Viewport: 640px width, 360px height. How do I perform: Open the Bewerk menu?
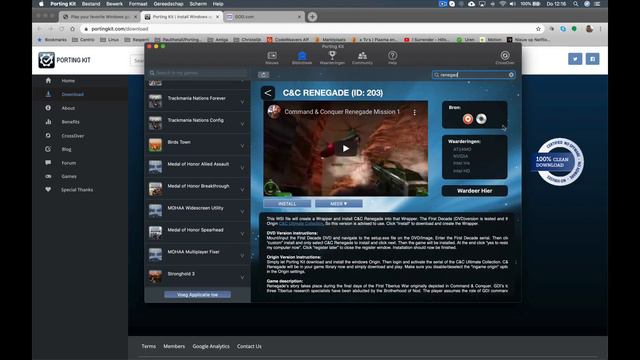(x=114, y=4)
